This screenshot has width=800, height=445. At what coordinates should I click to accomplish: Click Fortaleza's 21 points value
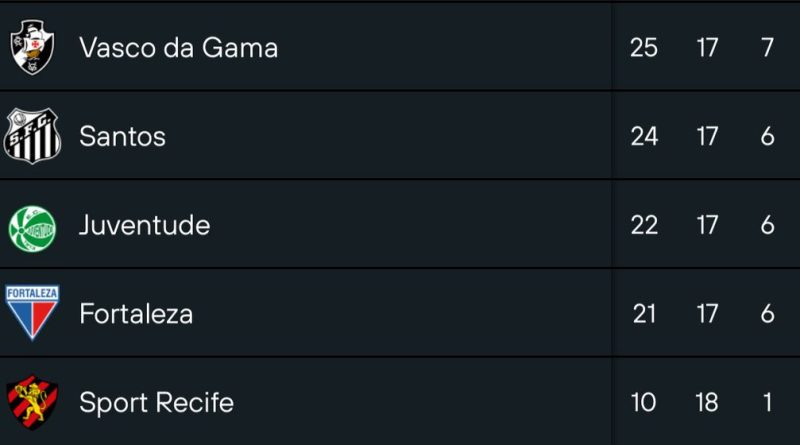tap(644, 314)
